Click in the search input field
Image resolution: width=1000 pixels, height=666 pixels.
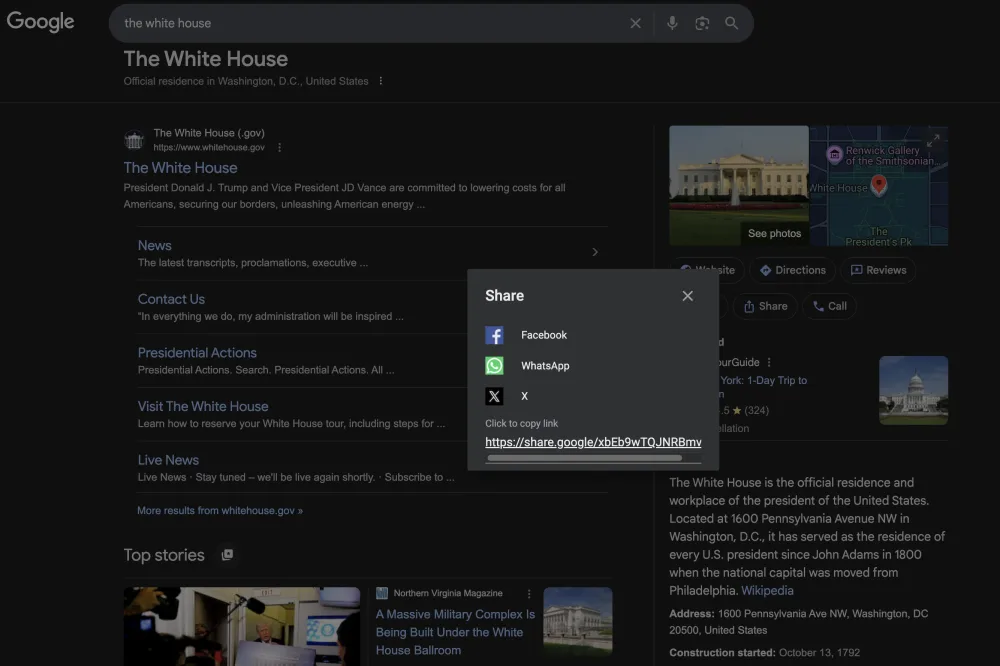pos(370,24)
